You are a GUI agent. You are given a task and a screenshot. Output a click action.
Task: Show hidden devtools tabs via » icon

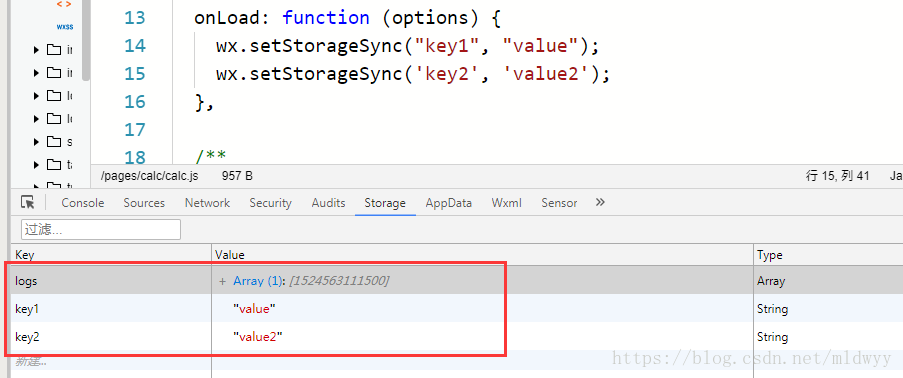pyautogui.click(x=600, y=202)
